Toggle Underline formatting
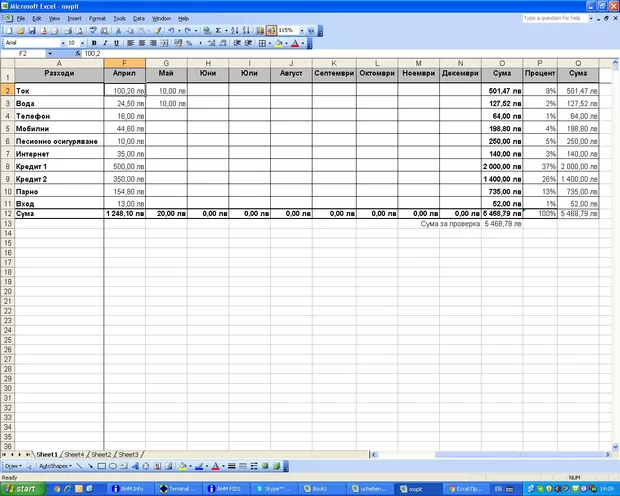 coord(116,44)
